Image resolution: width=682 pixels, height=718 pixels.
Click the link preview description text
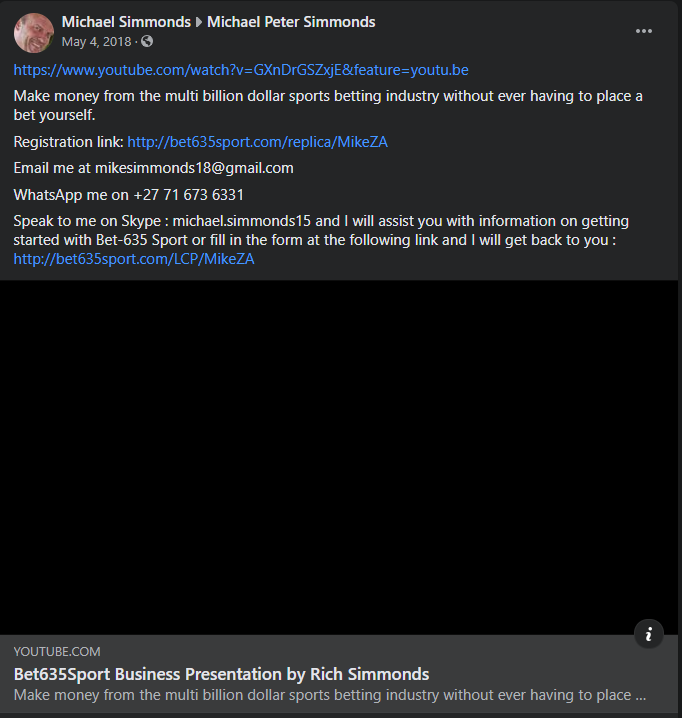click(330, 695)
